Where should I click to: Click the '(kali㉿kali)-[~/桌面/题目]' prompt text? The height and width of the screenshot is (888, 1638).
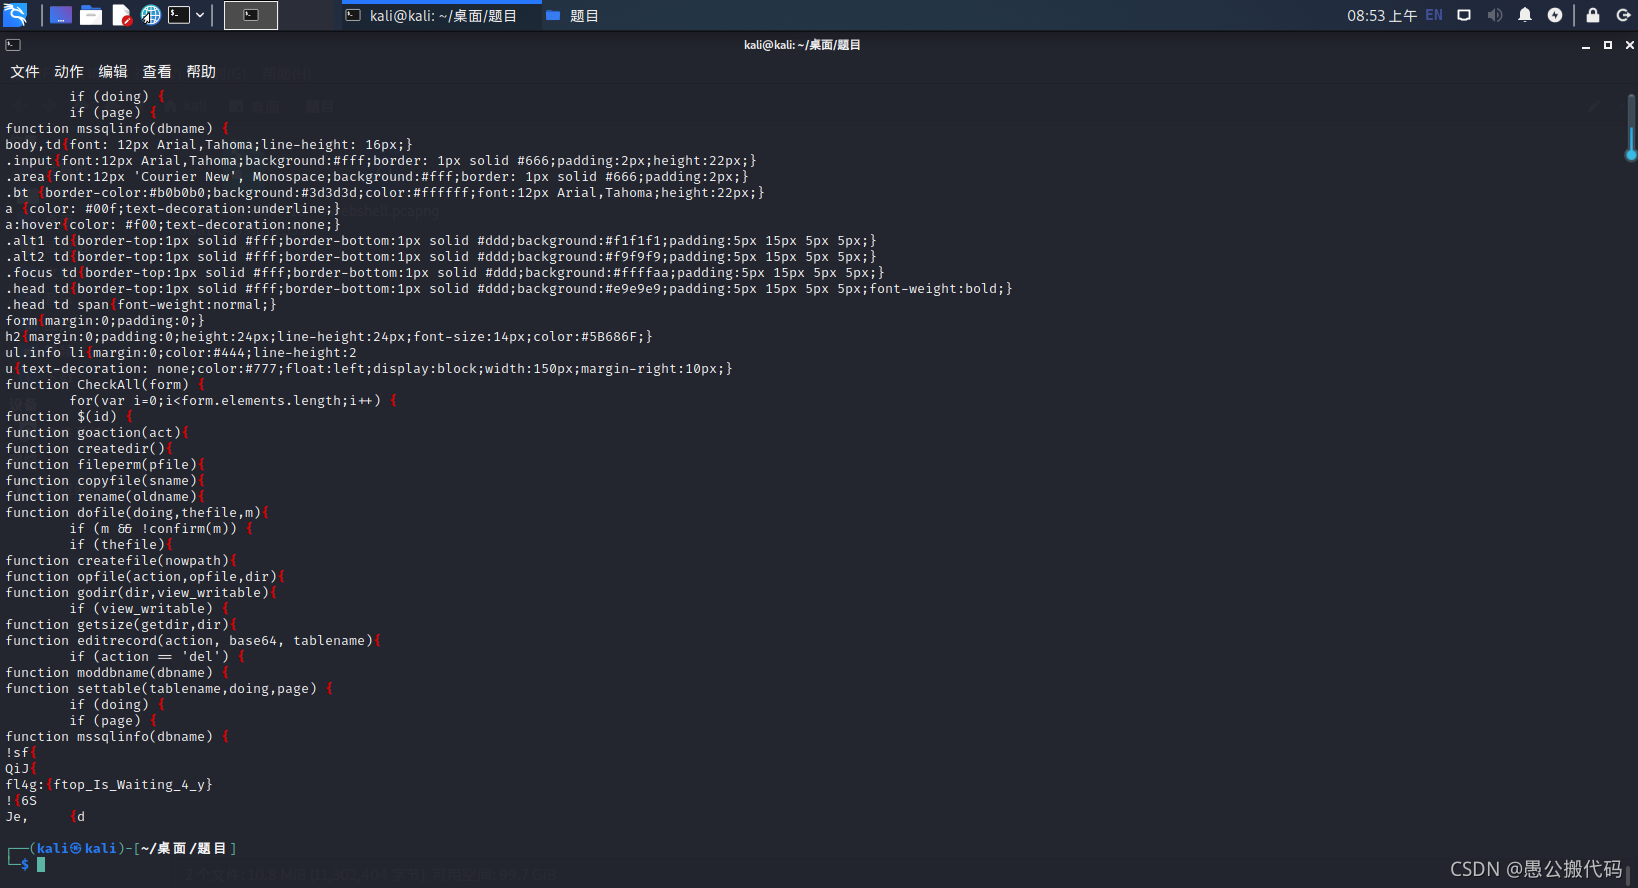tap(133, 848)
